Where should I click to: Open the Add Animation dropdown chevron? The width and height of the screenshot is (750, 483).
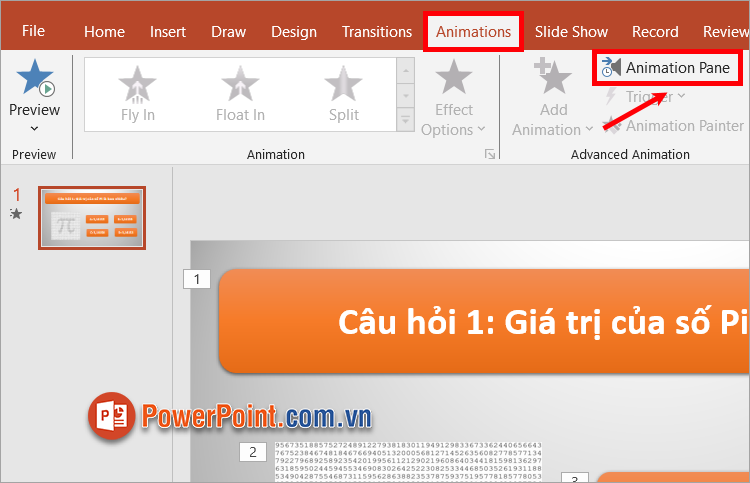pos(589,130)
